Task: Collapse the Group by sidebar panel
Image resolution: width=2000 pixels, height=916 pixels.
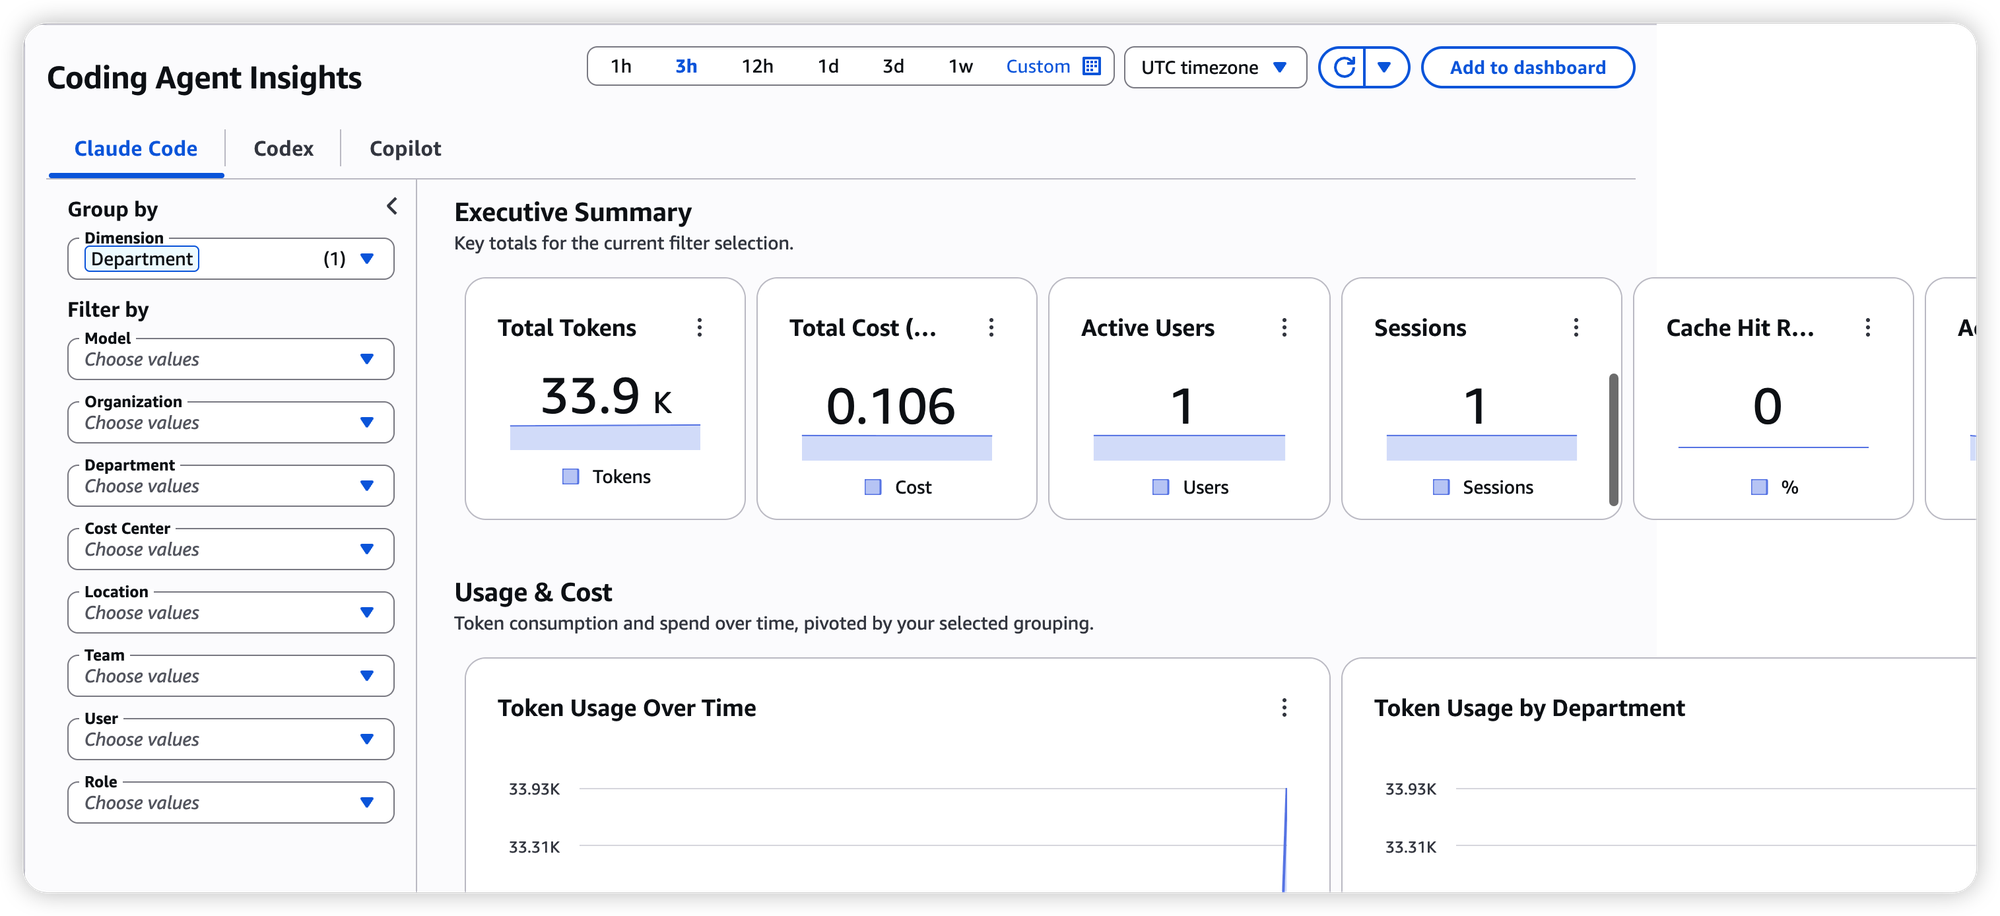Action: point(392,206)
